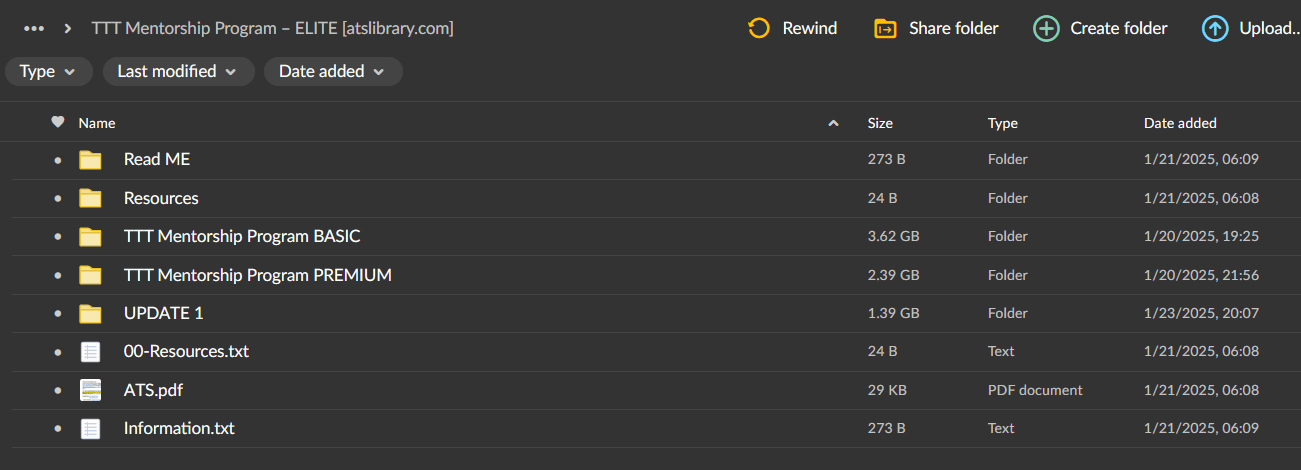
Task: Sort by Date added column header
Action: click(1180, 123)
